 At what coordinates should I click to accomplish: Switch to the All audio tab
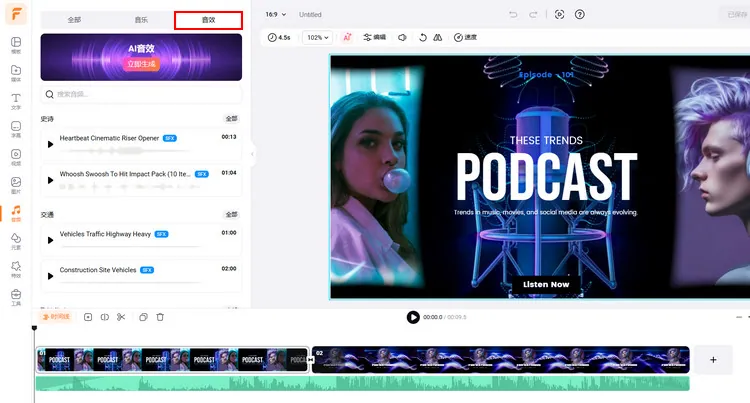(x=74, y=20)
